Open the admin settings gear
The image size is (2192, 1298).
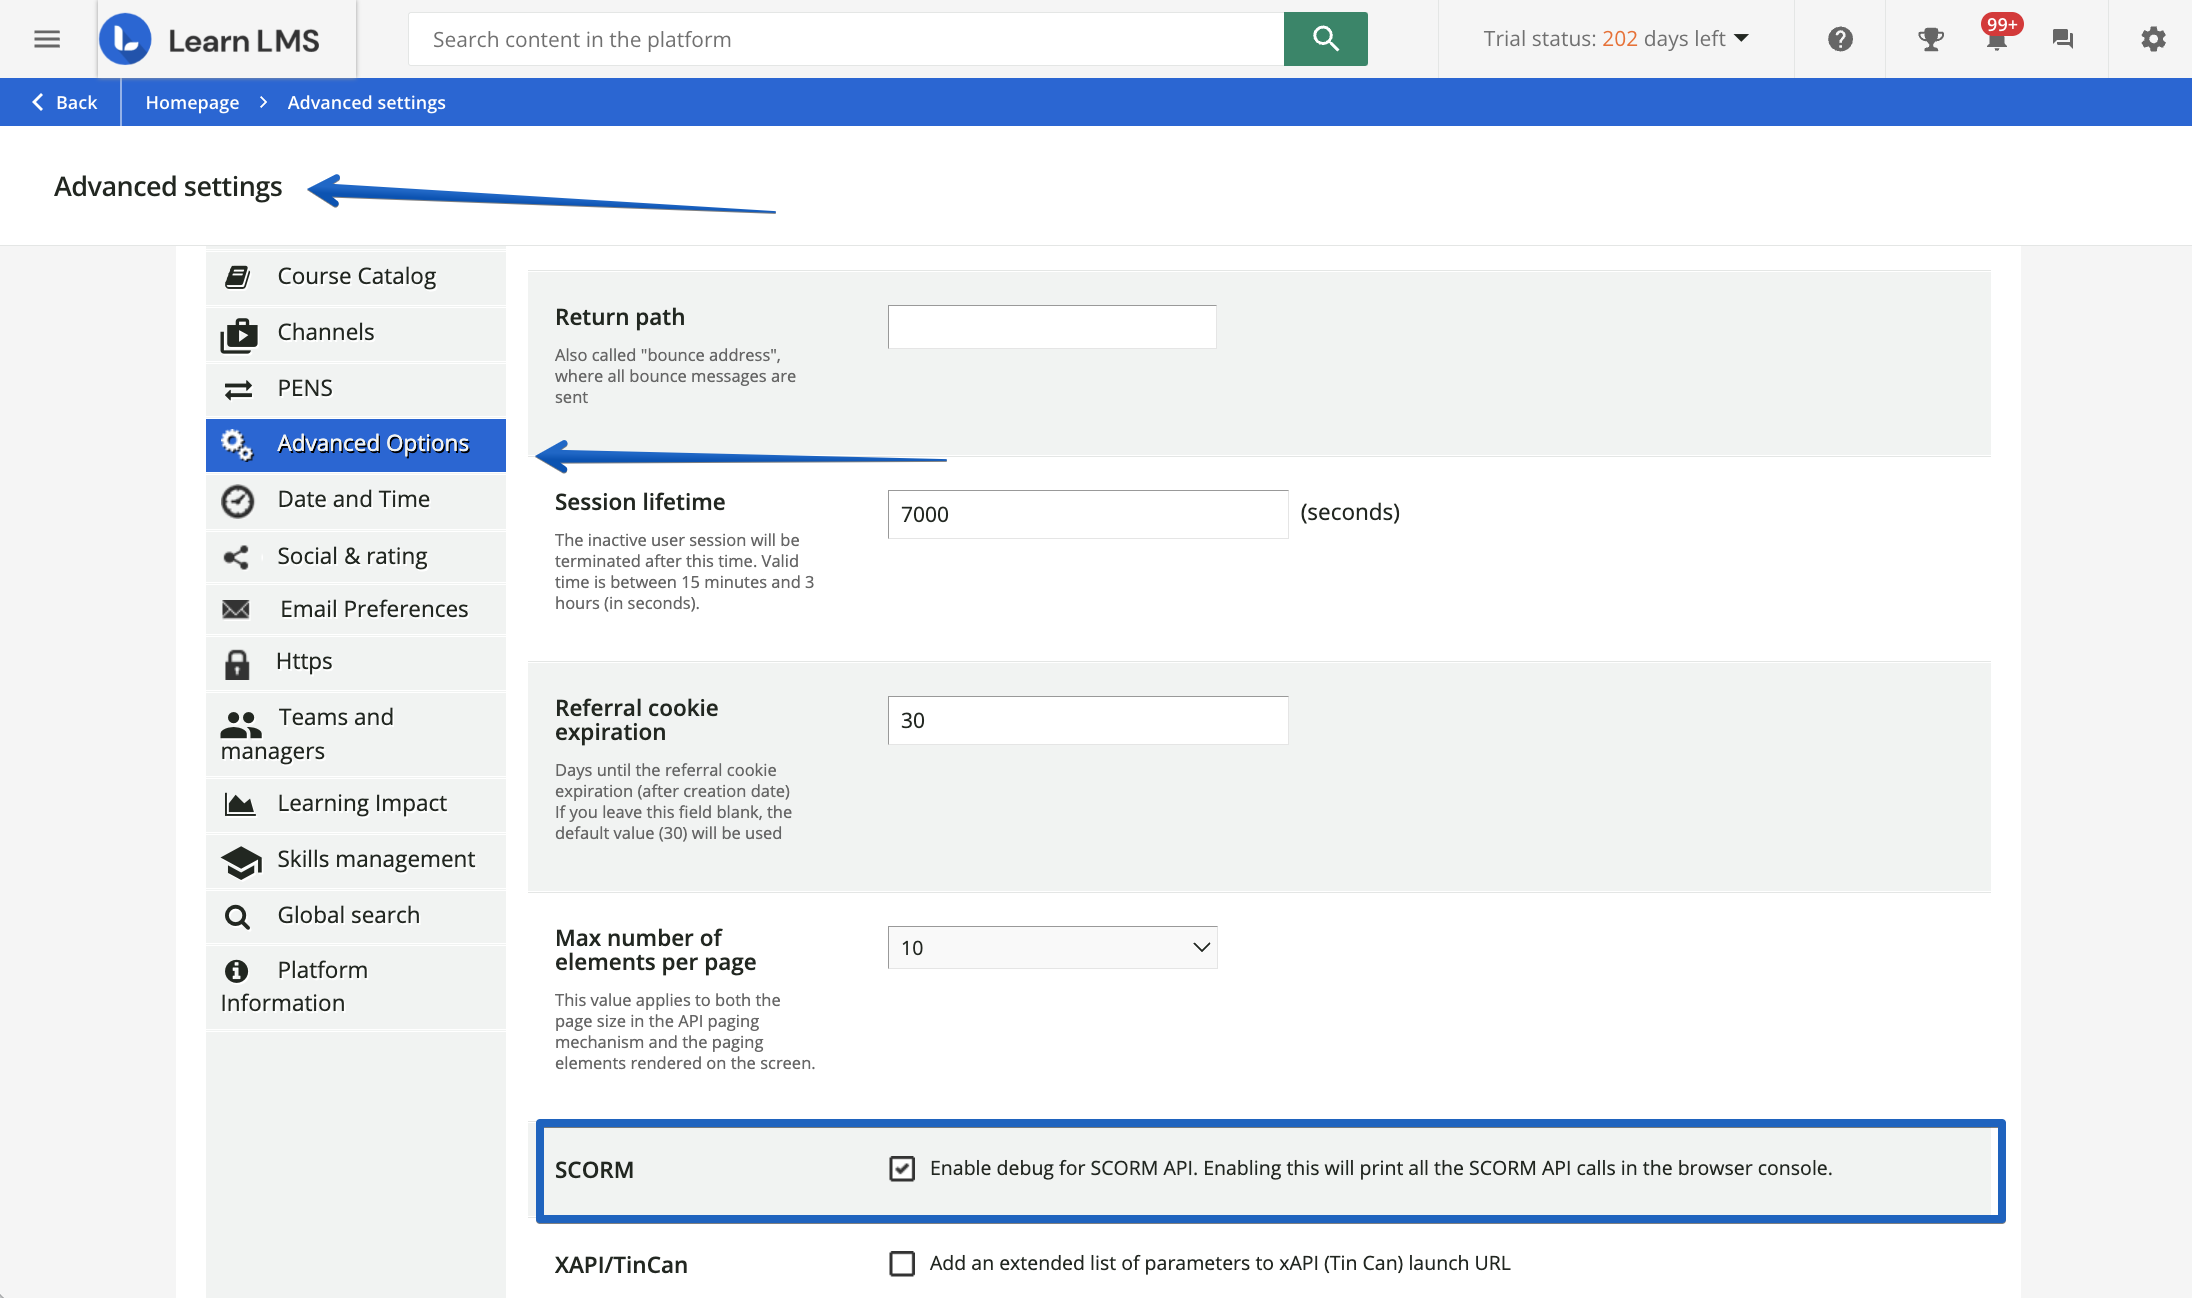coord(2152,39)
